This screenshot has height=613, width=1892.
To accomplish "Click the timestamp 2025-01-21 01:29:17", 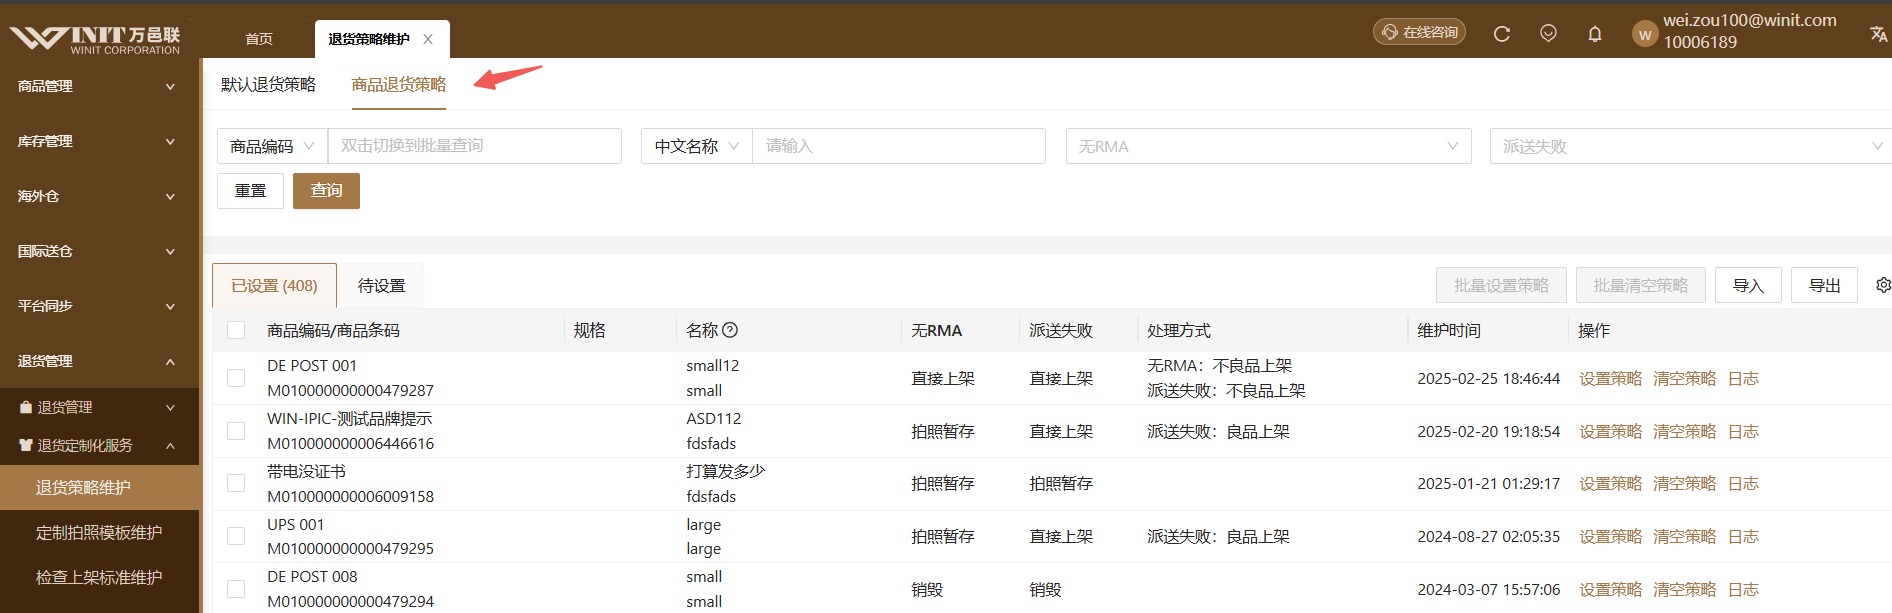I will point(1488,483).
